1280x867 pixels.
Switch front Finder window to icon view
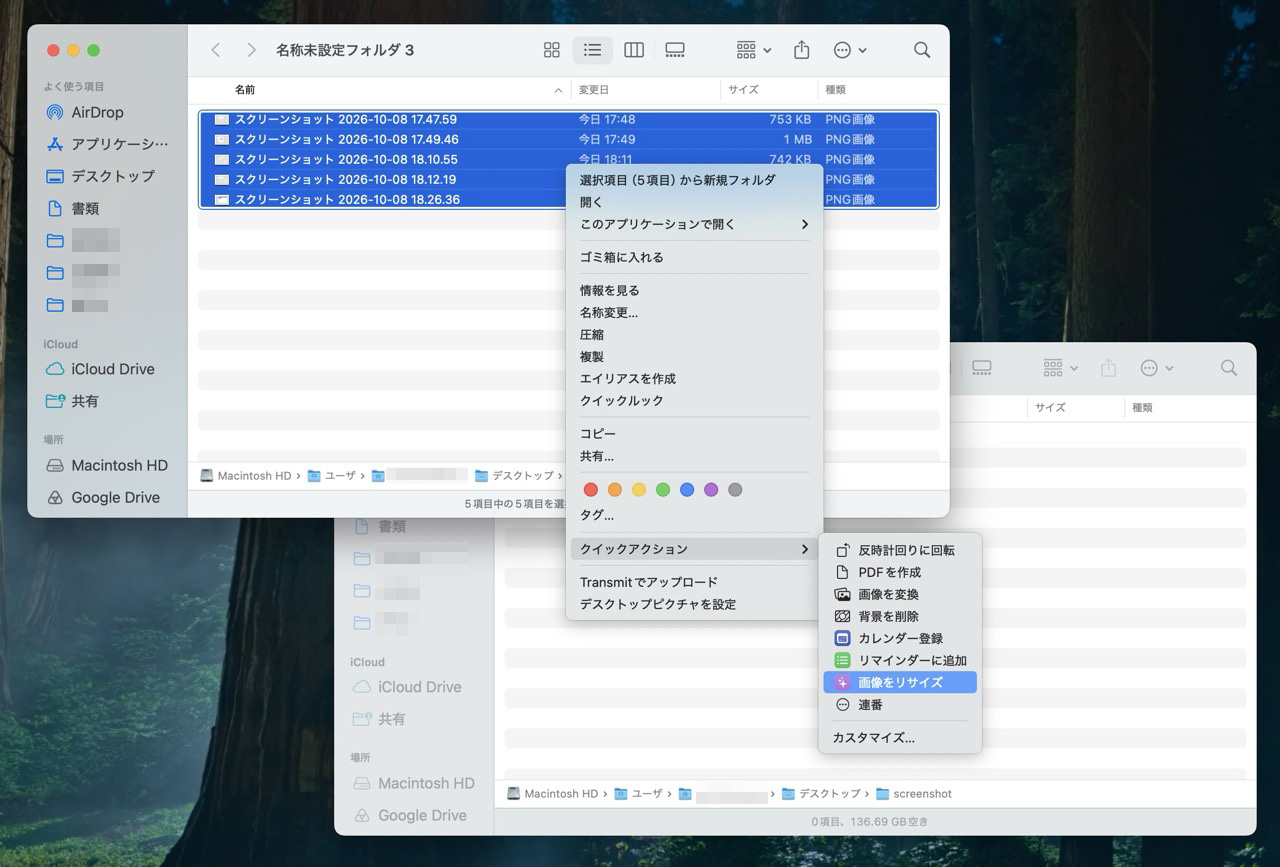551,50
